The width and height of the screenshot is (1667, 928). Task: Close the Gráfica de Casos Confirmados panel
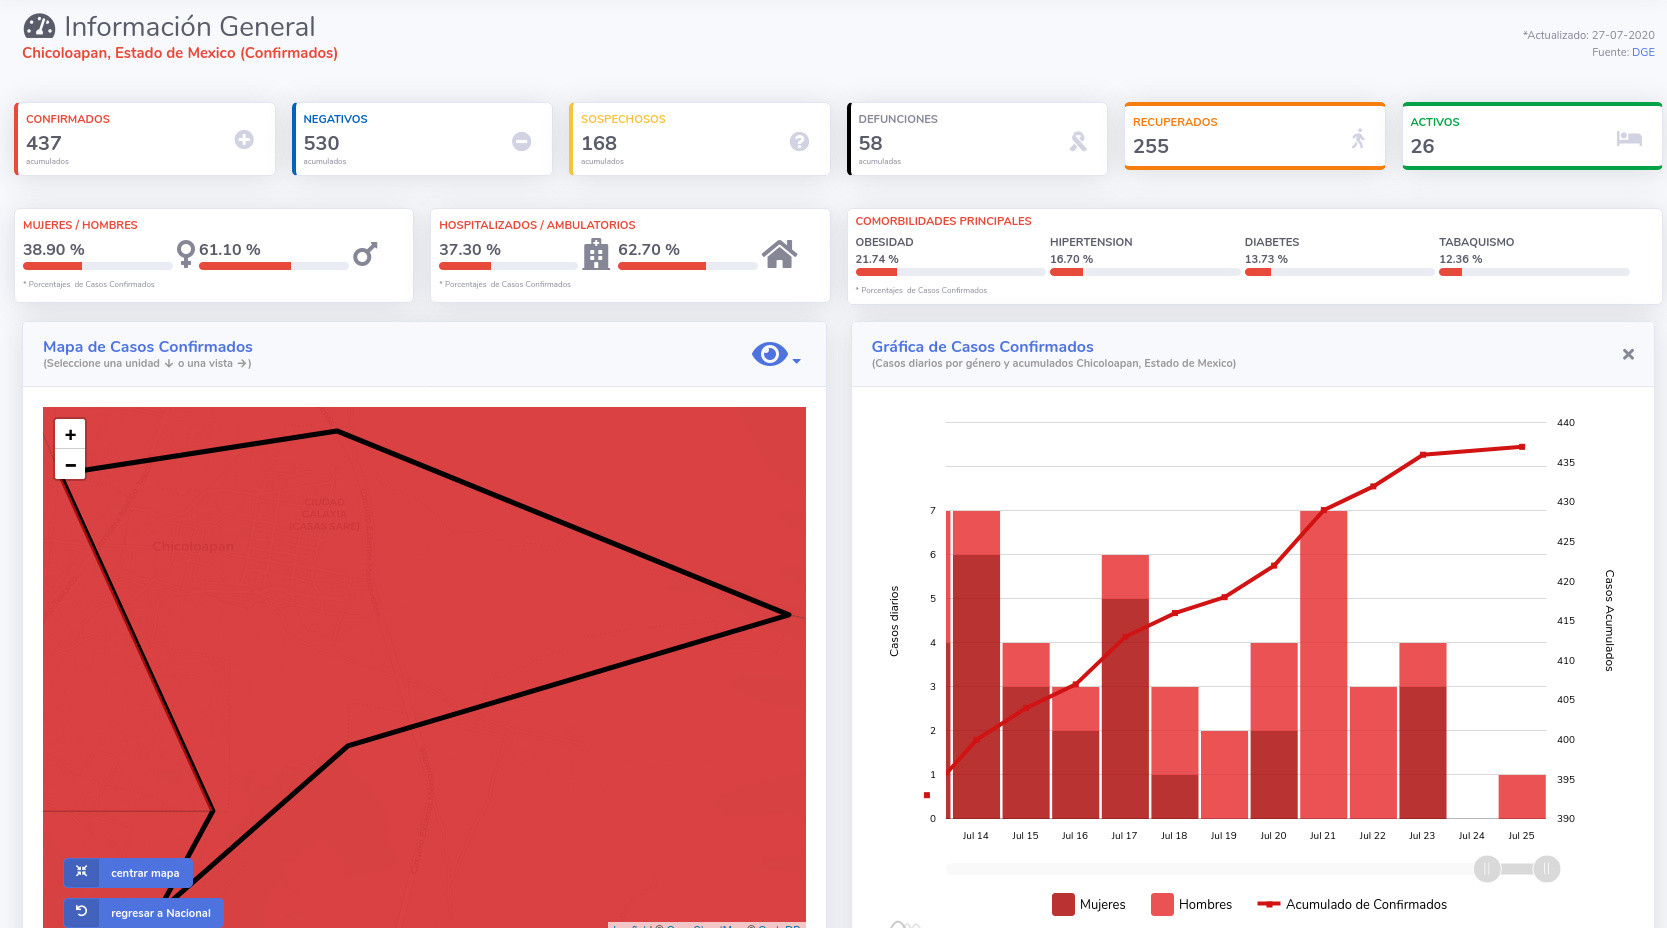(1628, 354)
